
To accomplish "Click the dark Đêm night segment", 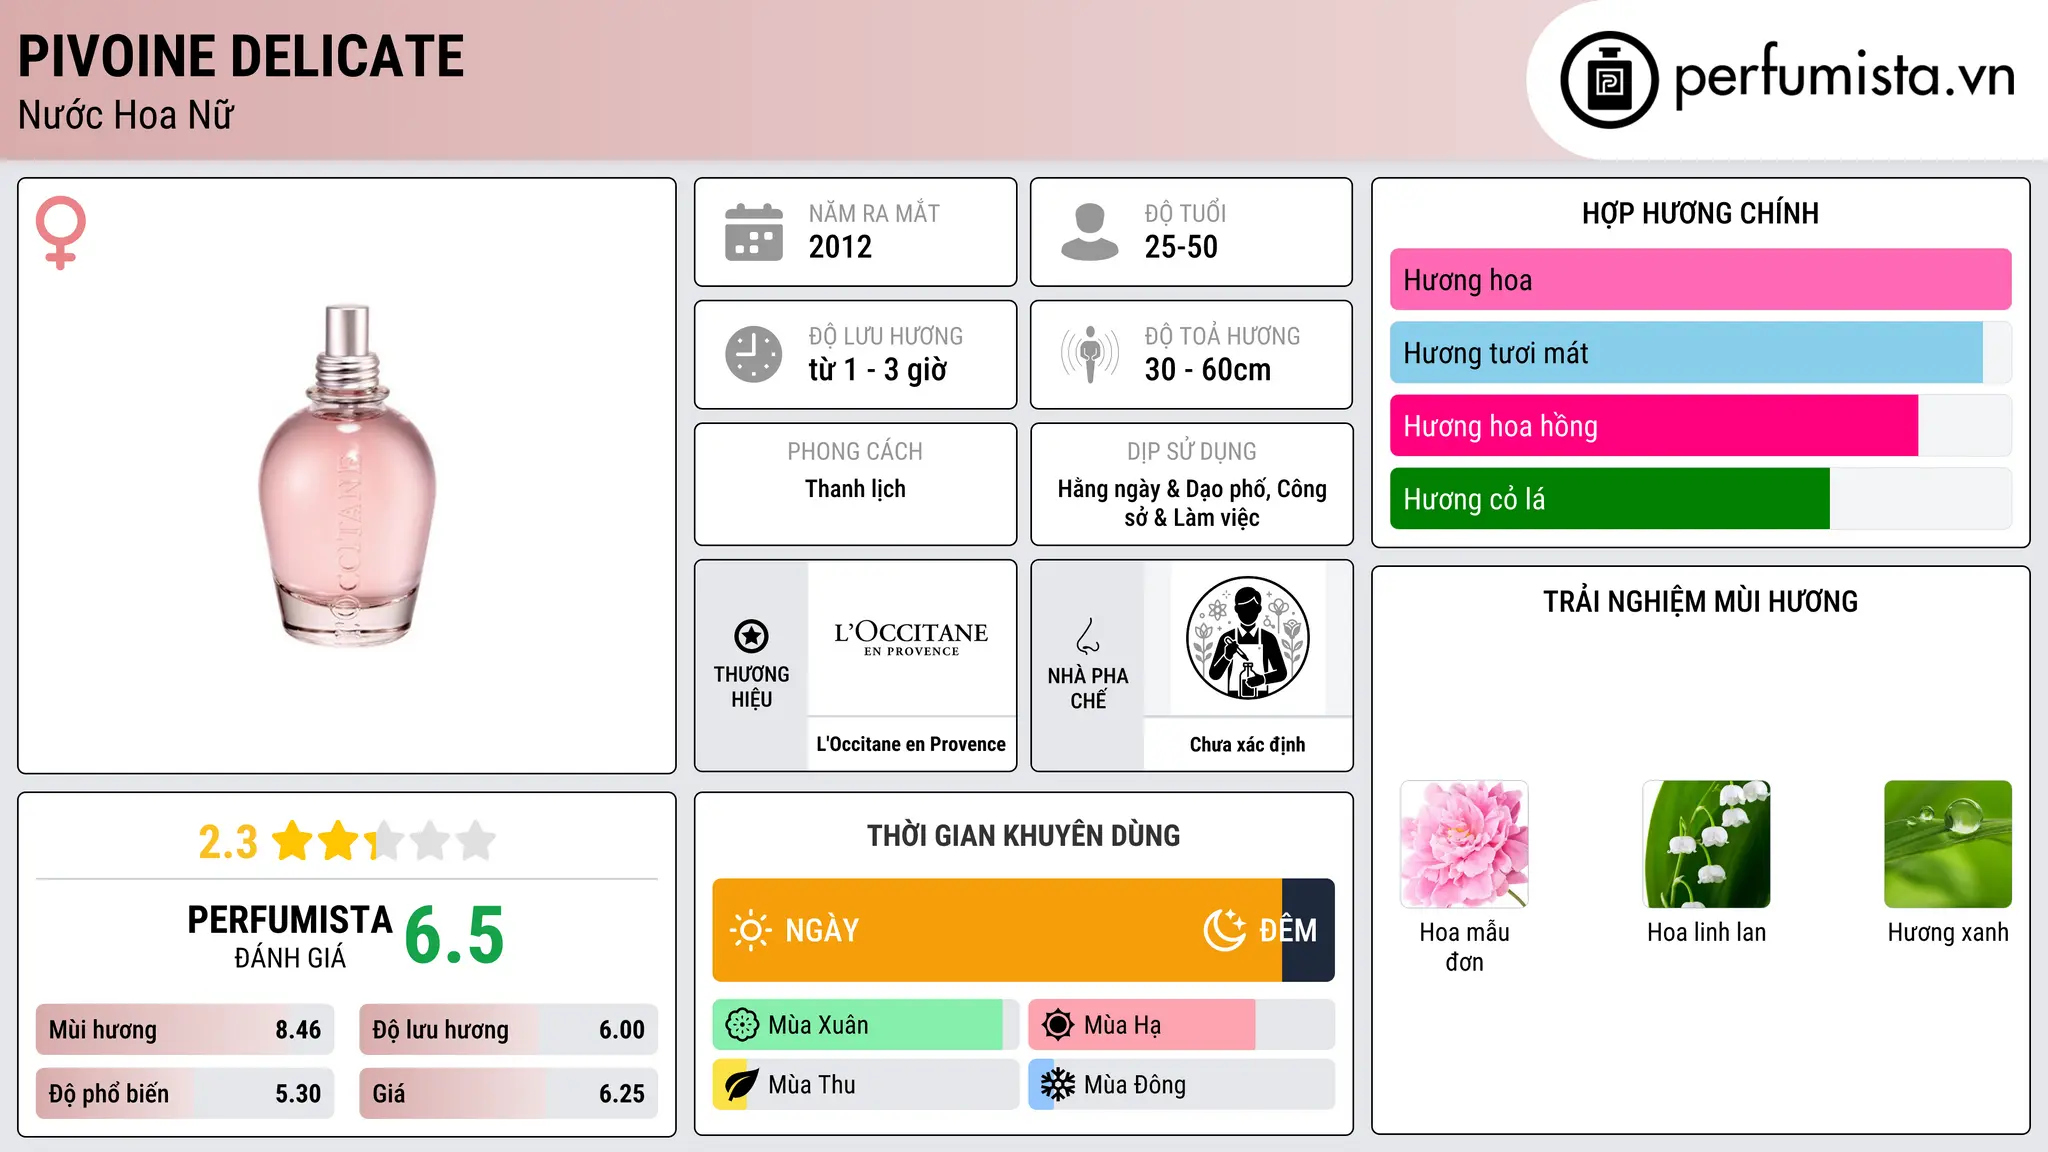I will 1308,930.
